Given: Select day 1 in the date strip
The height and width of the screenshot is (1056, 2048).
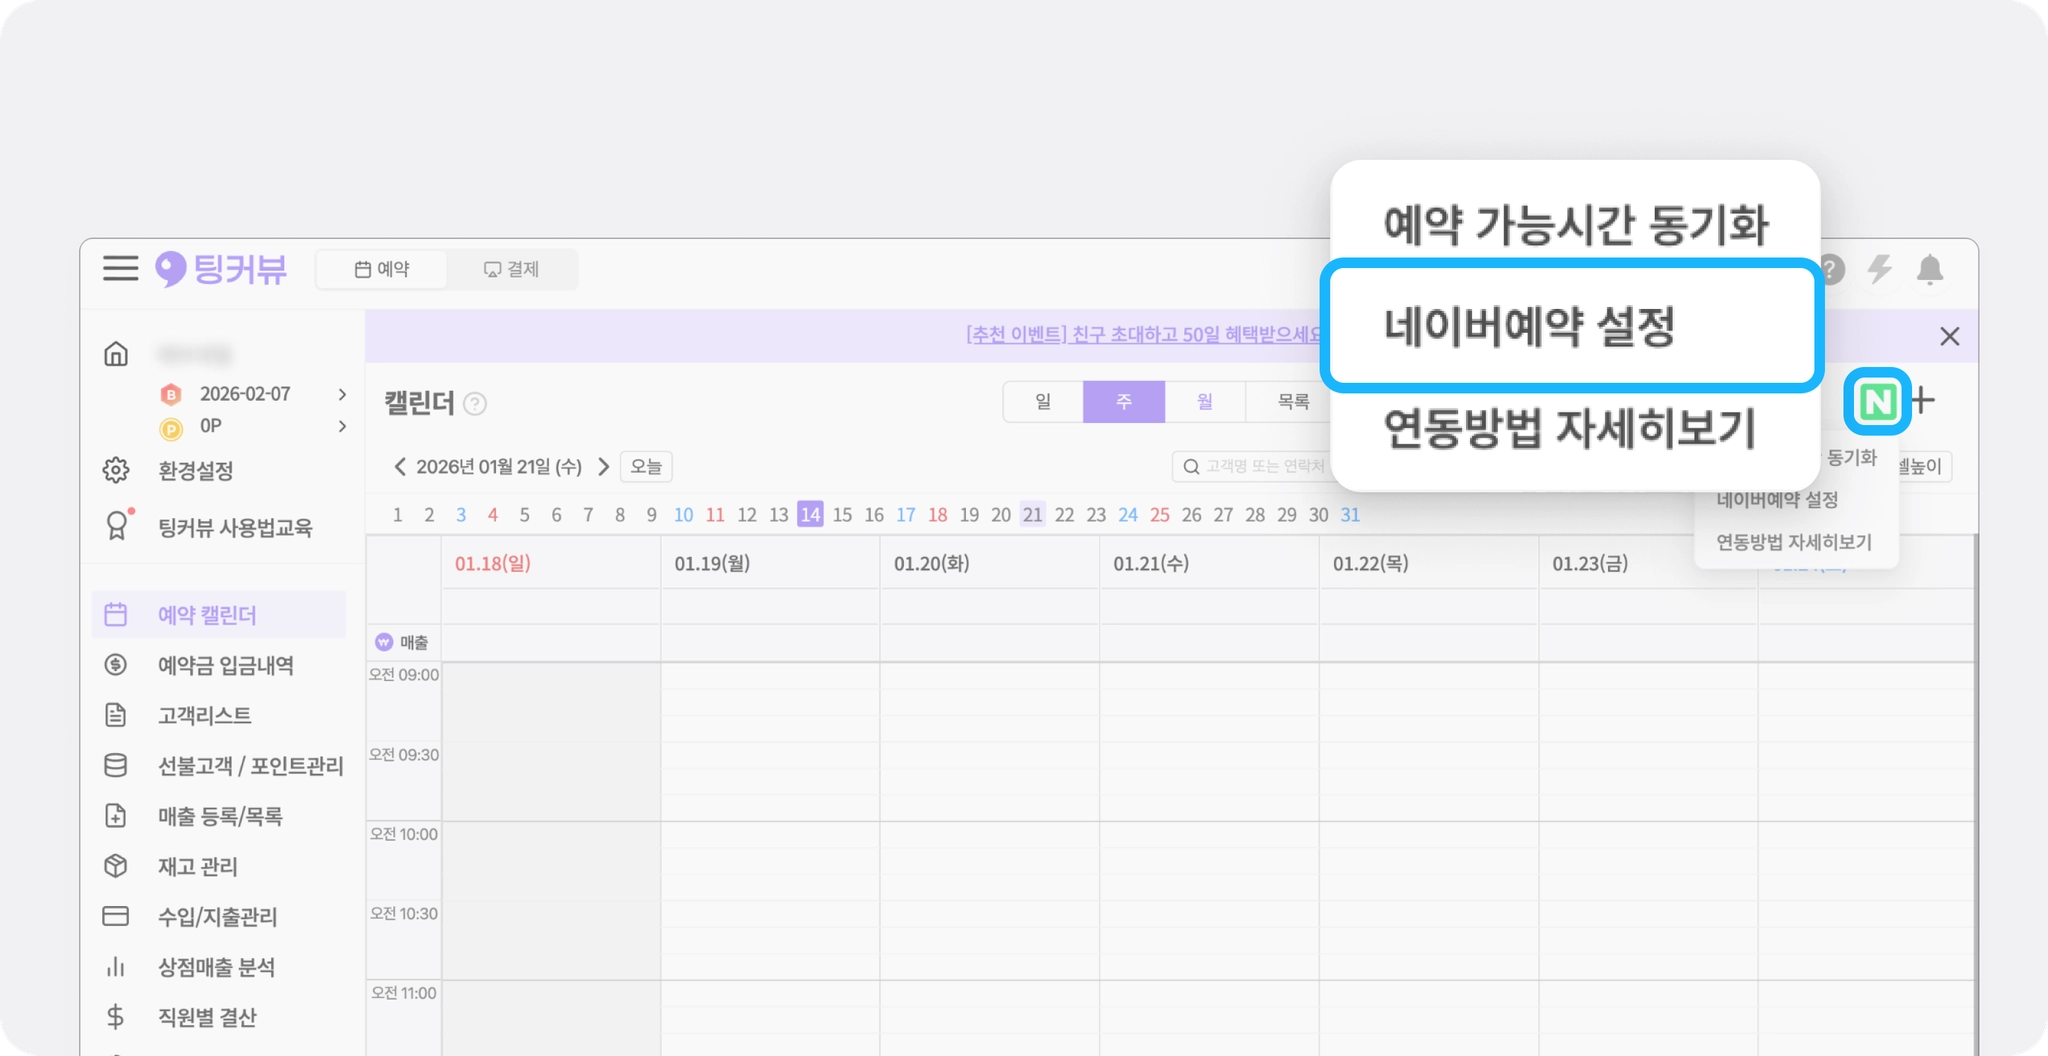Looking at the screenshot, I should click(x=398, y=515).
